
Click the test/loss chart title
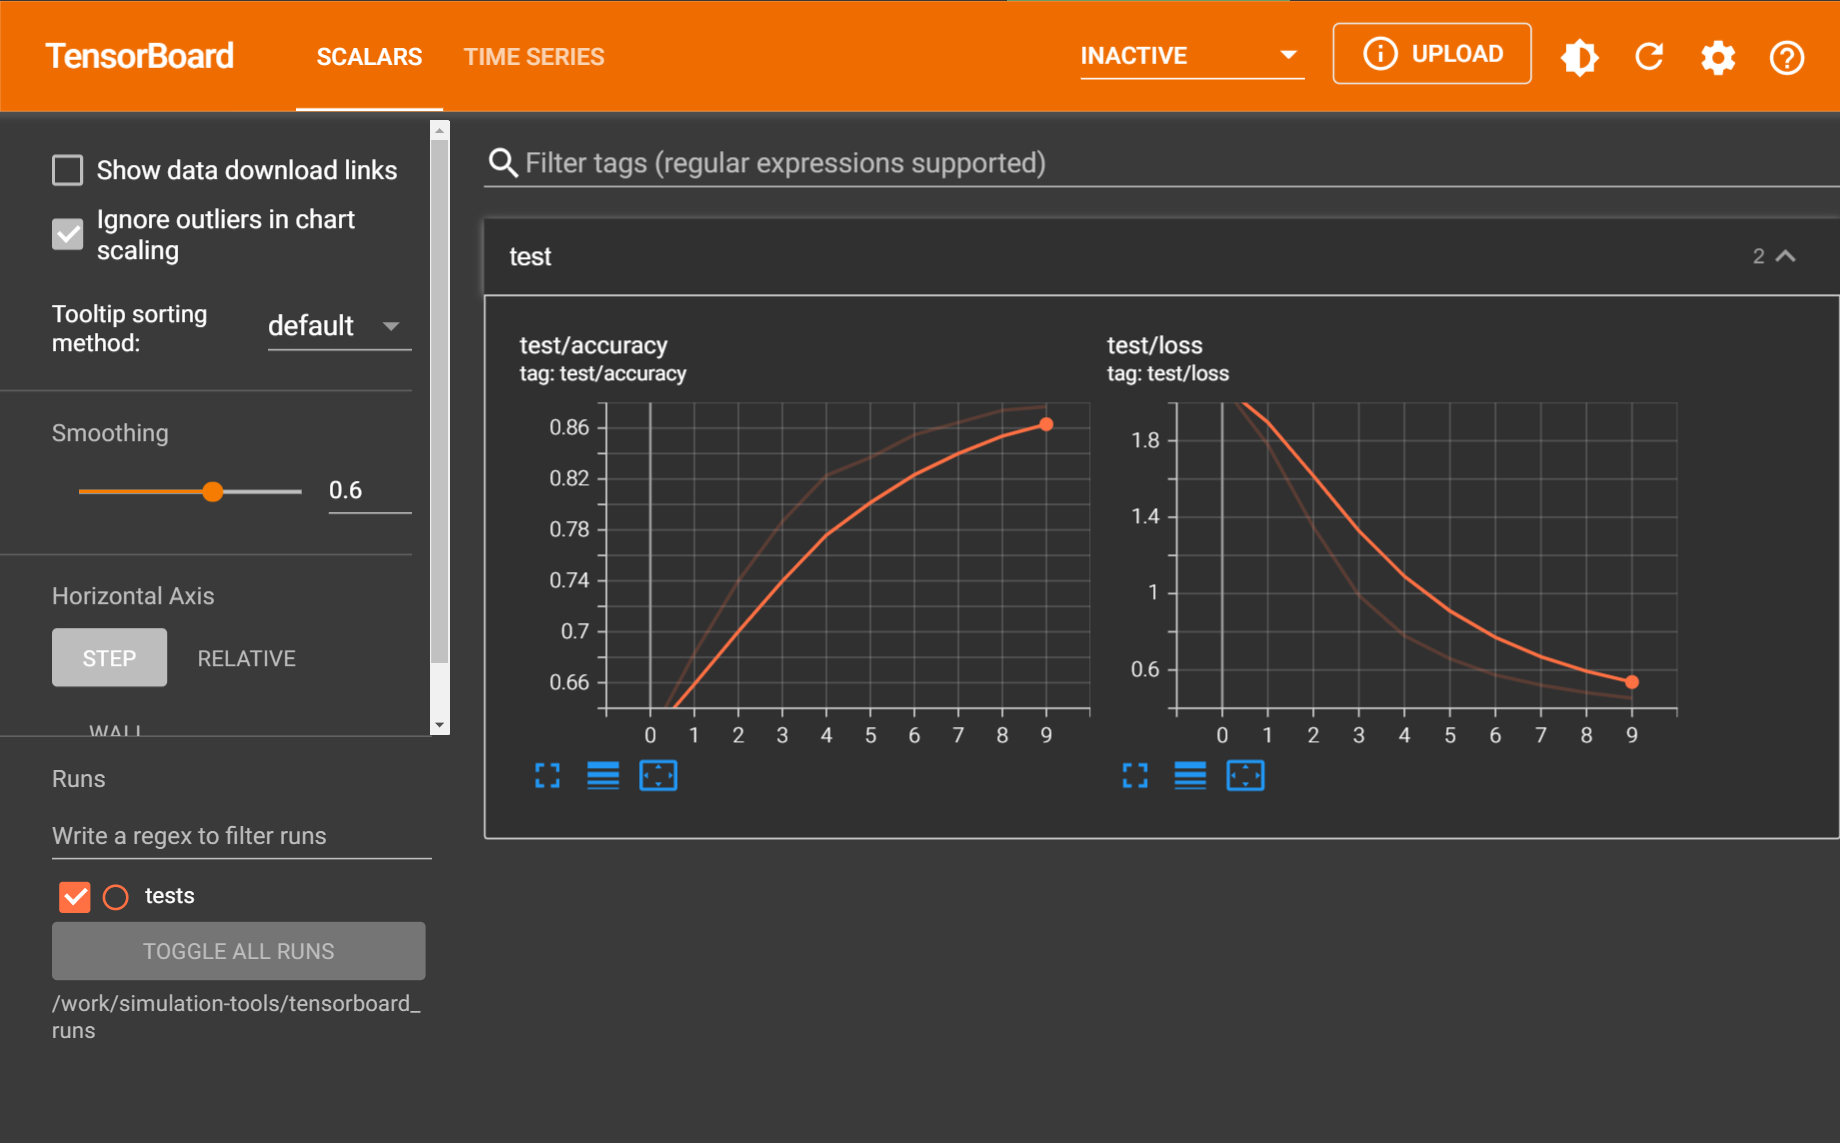point(1154,345)
